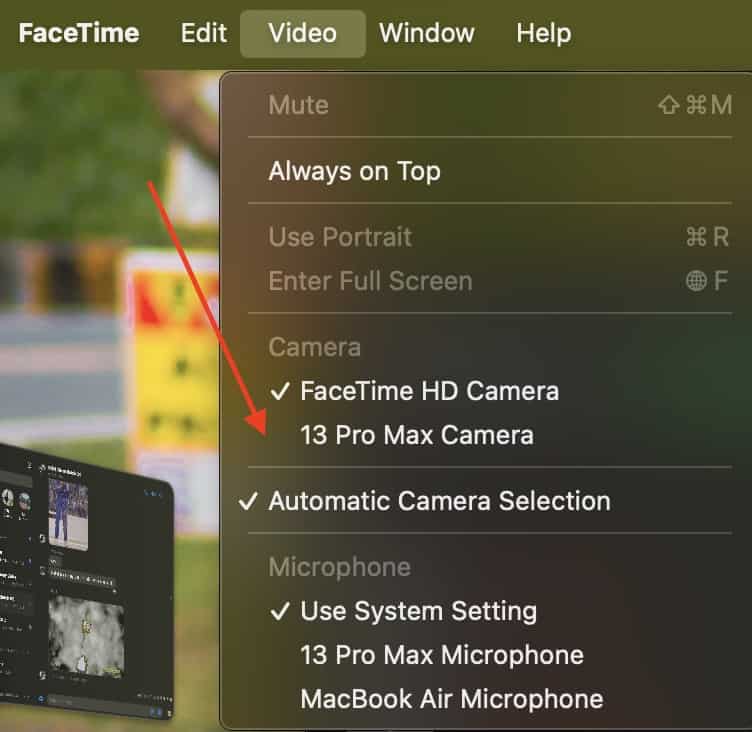Screen dimensions: 752x732
Task: Click the Microphone section header label
Action: 339,567
